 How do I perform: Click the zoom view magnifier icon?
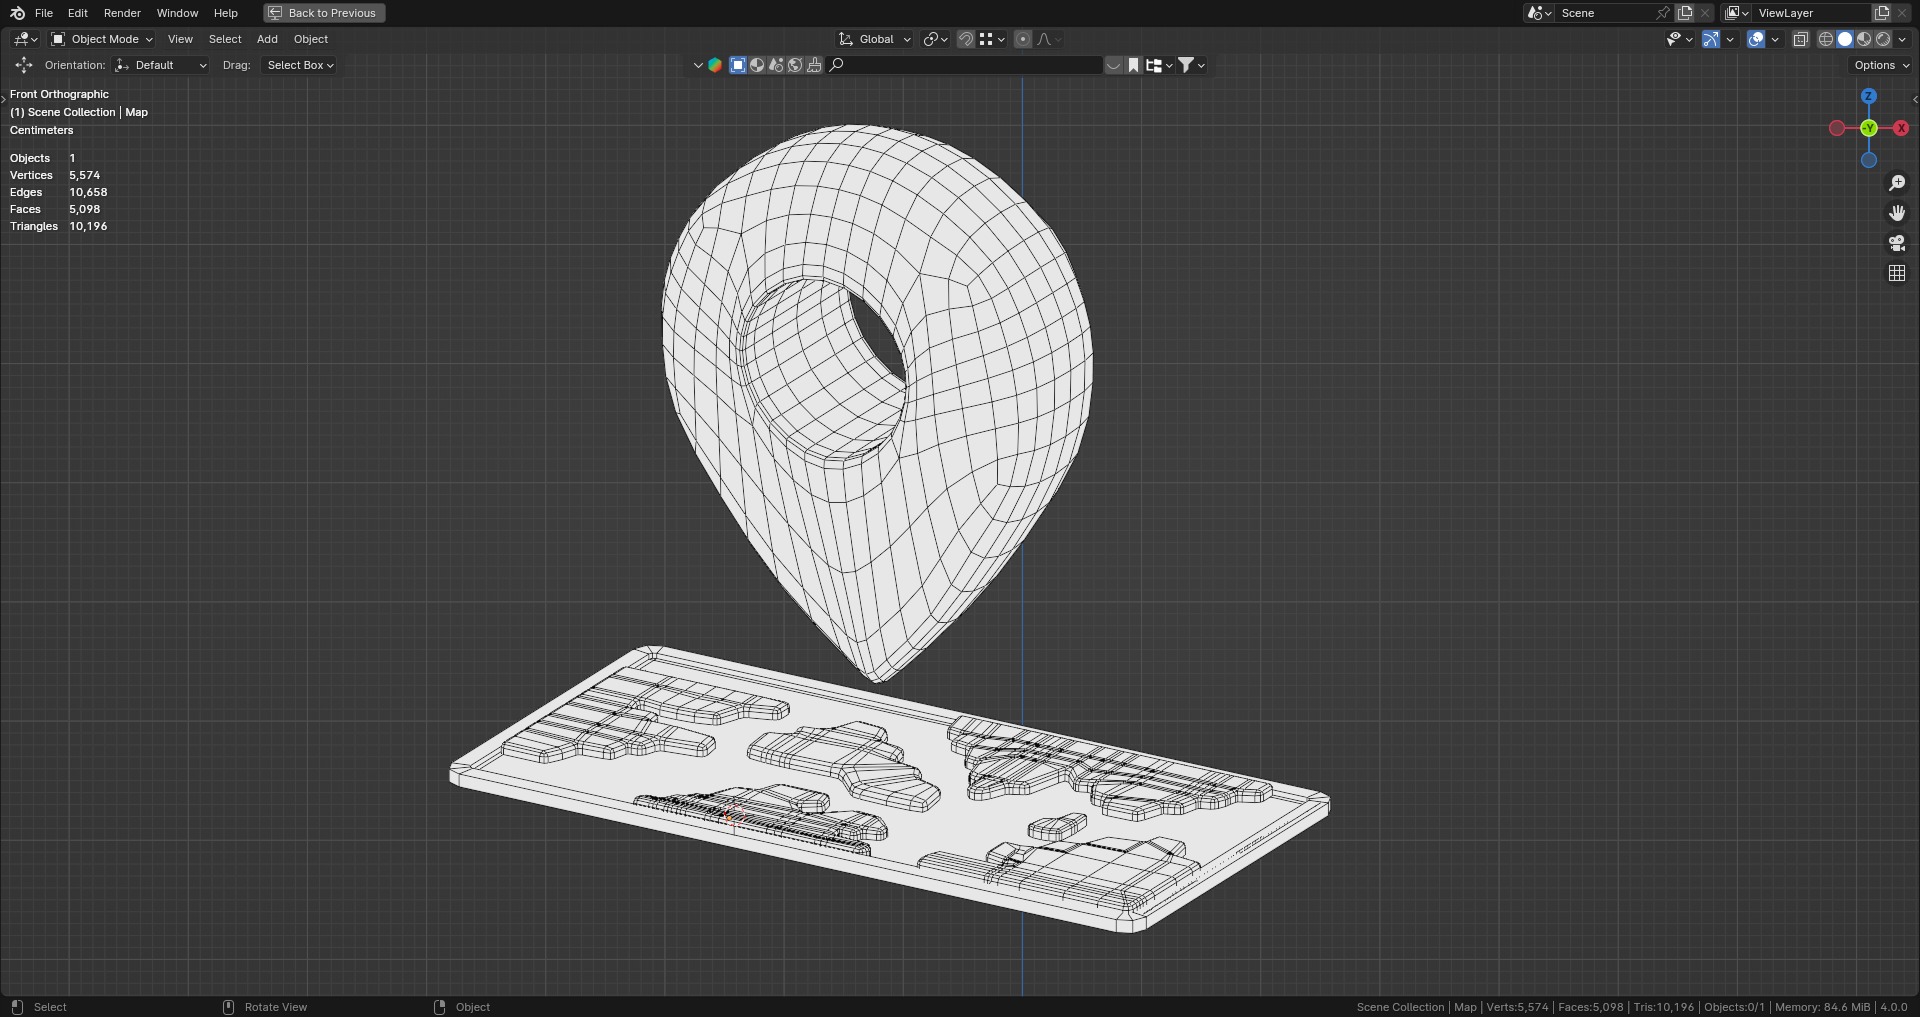click(x=1897, y=183)
